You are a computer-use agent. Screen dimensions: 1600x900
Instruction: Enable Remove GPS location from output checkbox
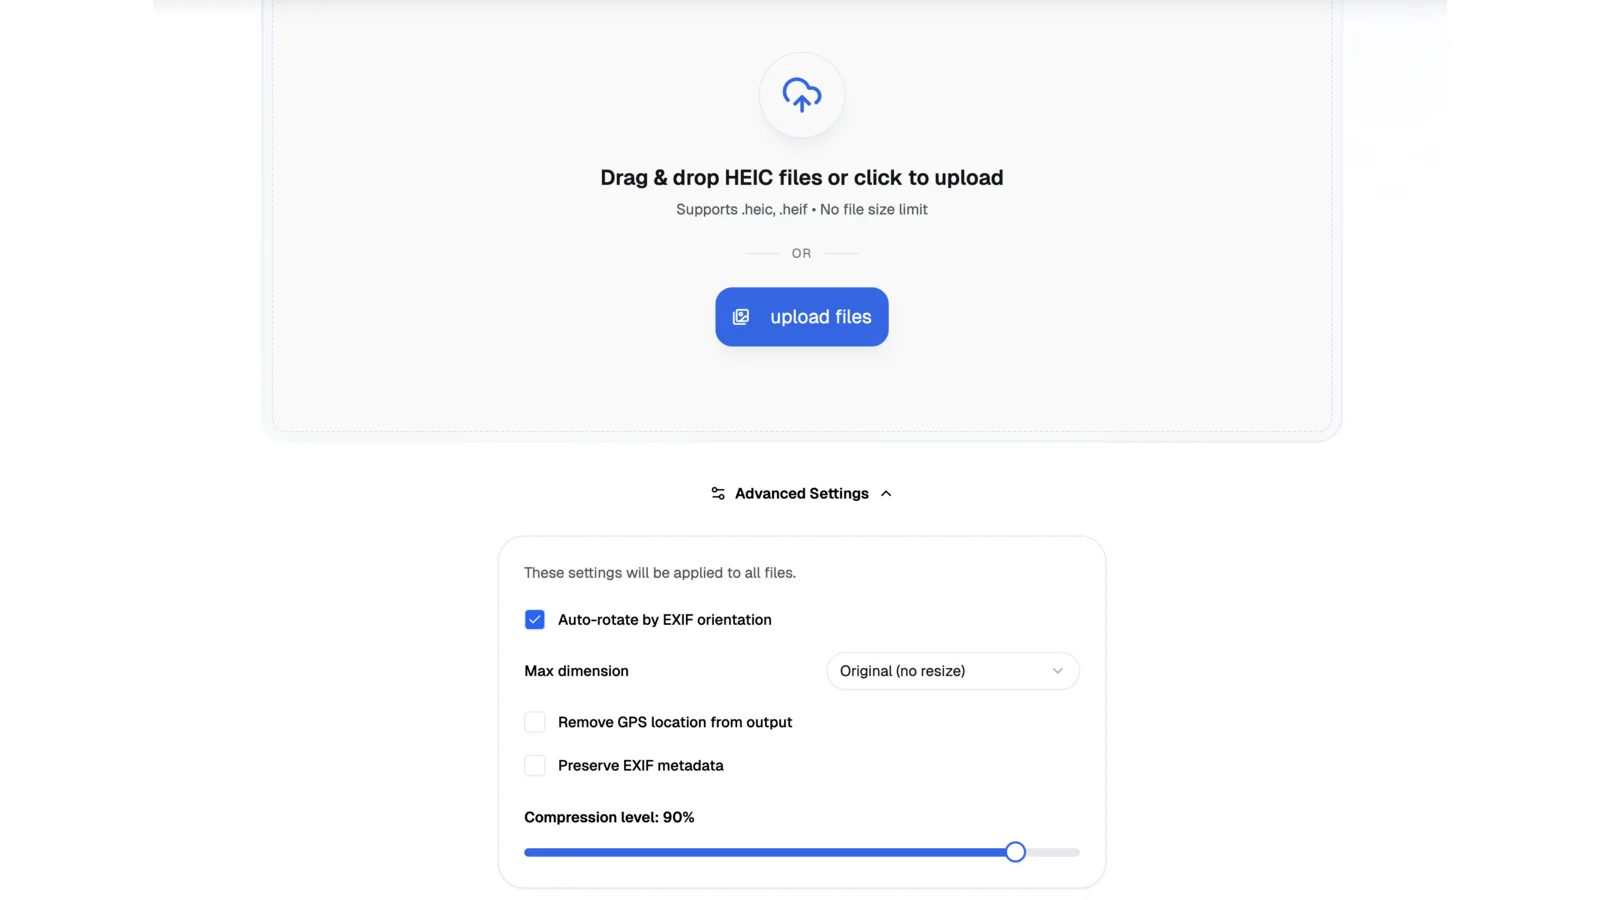[535, 722]
